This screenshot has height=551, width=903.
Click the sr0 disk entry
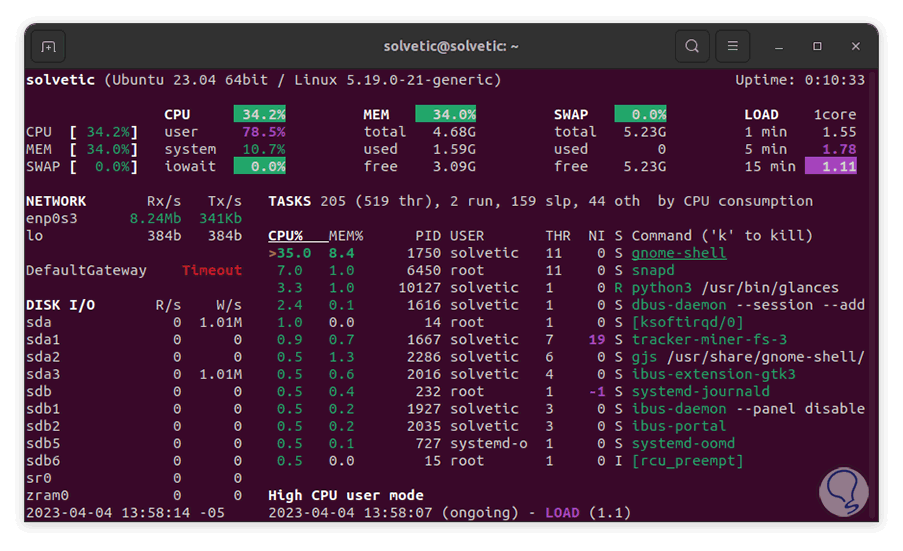coord(39,478)
